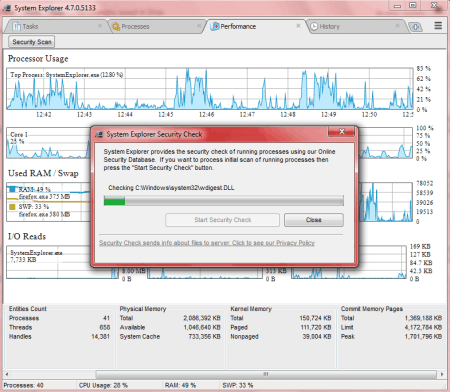Viewport: 450px width, 392px height.
Task: Click the scrollbar left arrow
Action: [x=7, y=374]
